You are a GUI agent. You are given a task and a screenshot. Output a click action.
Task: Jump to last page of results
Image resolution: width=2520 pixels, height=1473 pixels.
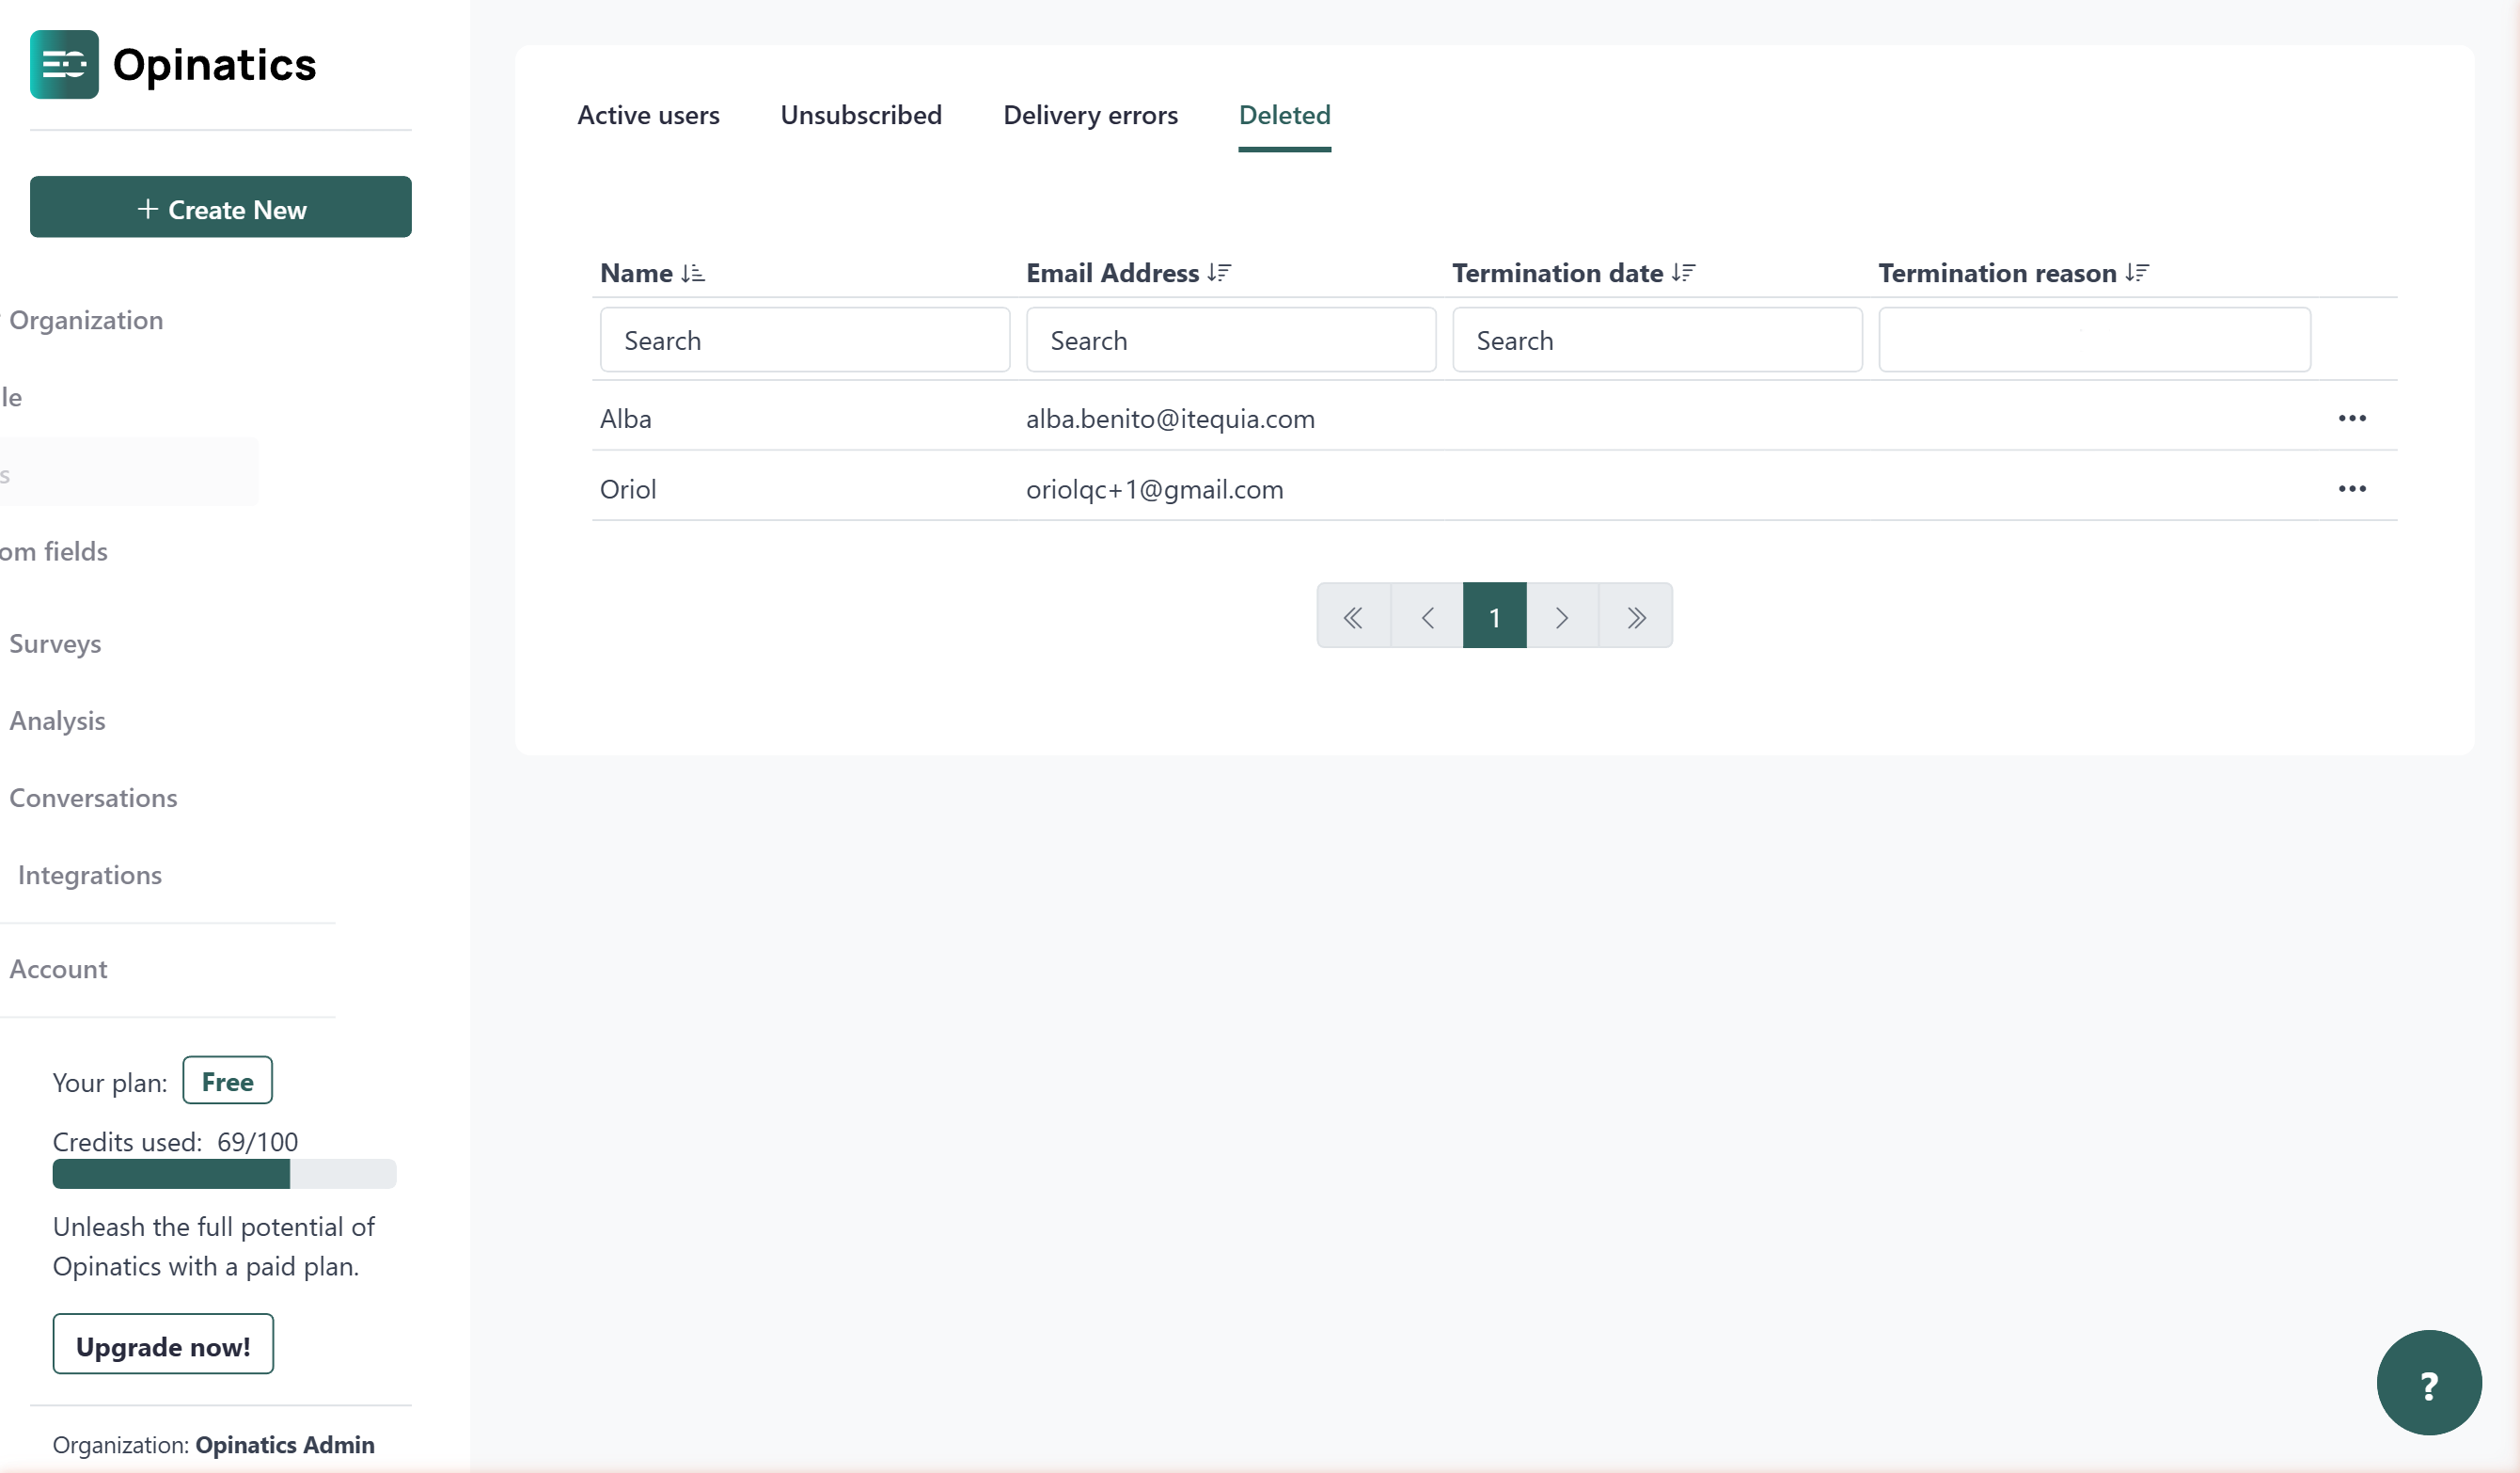tap(1636, 616)
